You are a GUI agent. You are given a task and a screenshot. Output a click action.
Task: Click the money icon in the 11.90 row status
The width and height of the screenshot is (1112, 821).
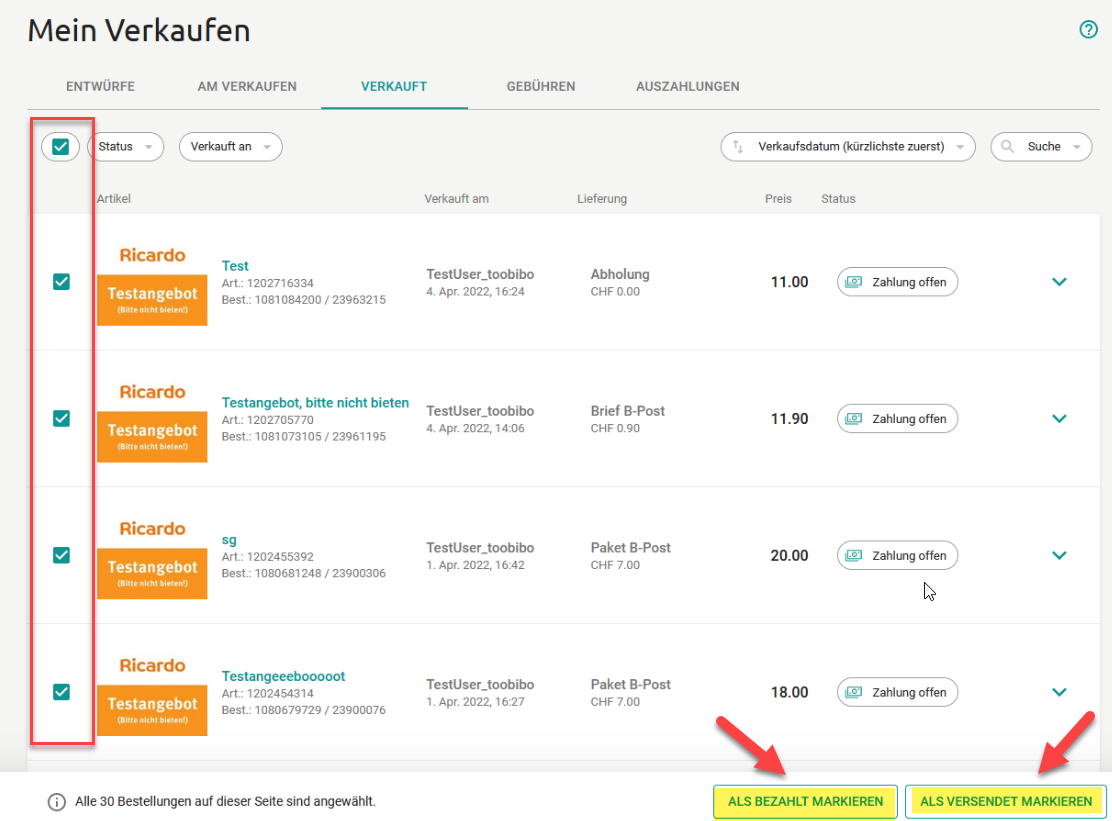tap(854, 419)
